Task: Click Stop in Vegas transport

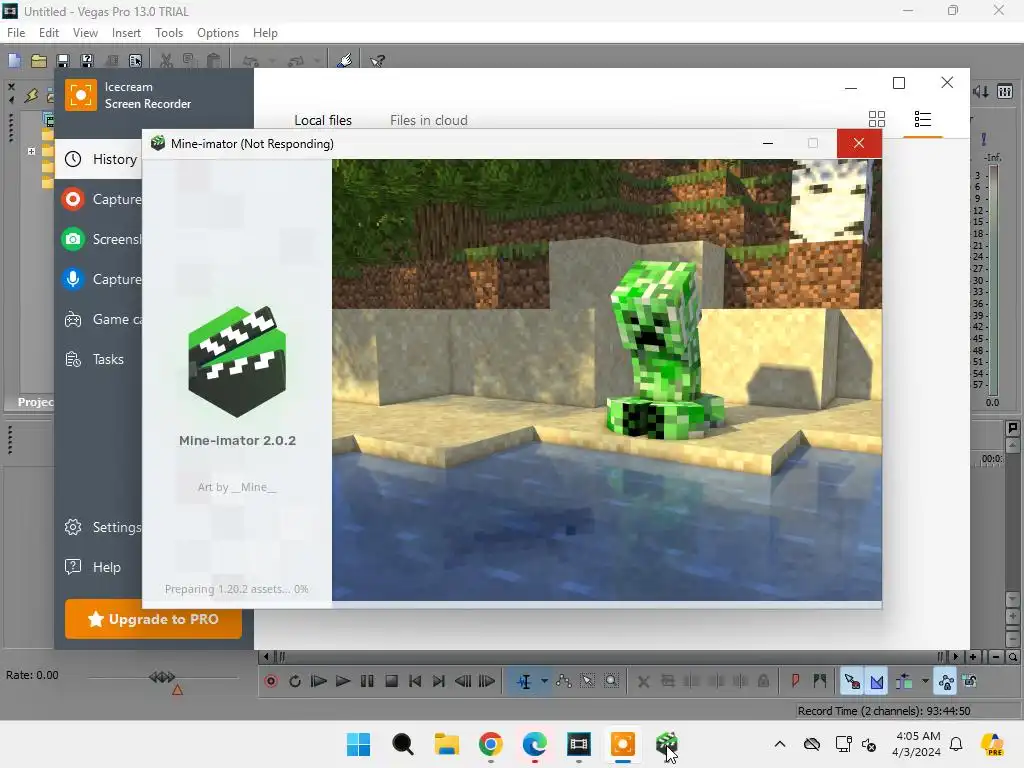Action: [x=391, y=681]
